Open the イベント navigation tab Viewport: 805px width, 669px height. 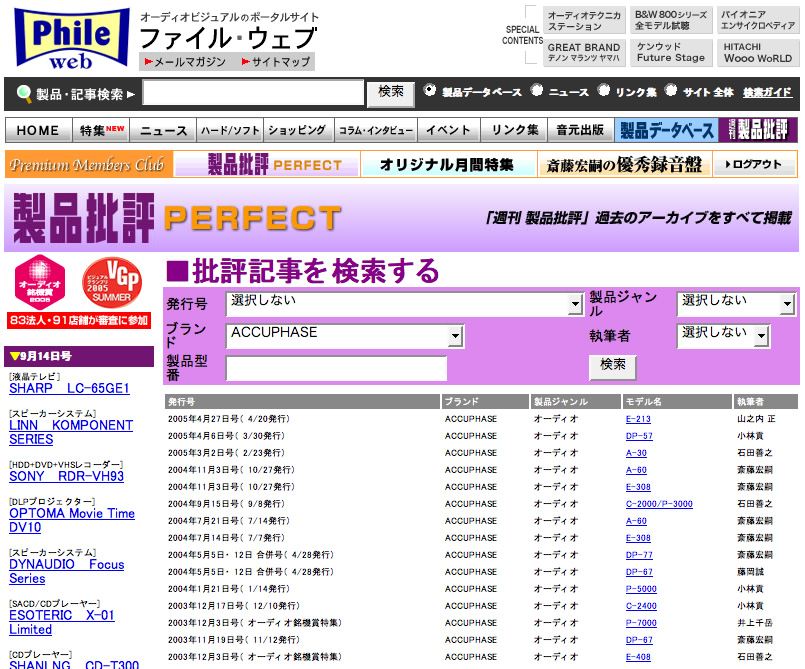tap(449, 130)
